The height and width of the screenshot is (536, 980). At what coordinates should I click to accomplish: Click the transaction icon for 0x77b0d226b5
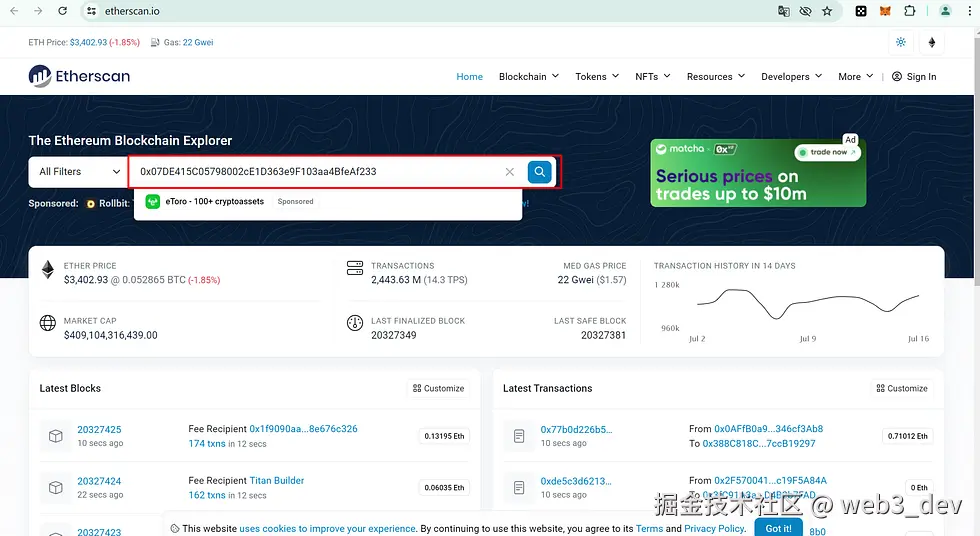coord(519,436)
